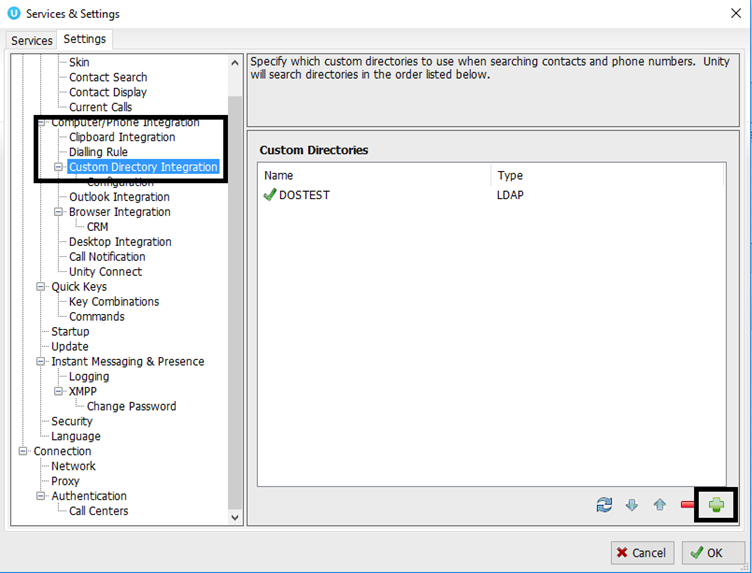Move directory down with blue down arrow
Image resolution: width=752 pixels, height=573 pixels.
click(x=632, y=504)
